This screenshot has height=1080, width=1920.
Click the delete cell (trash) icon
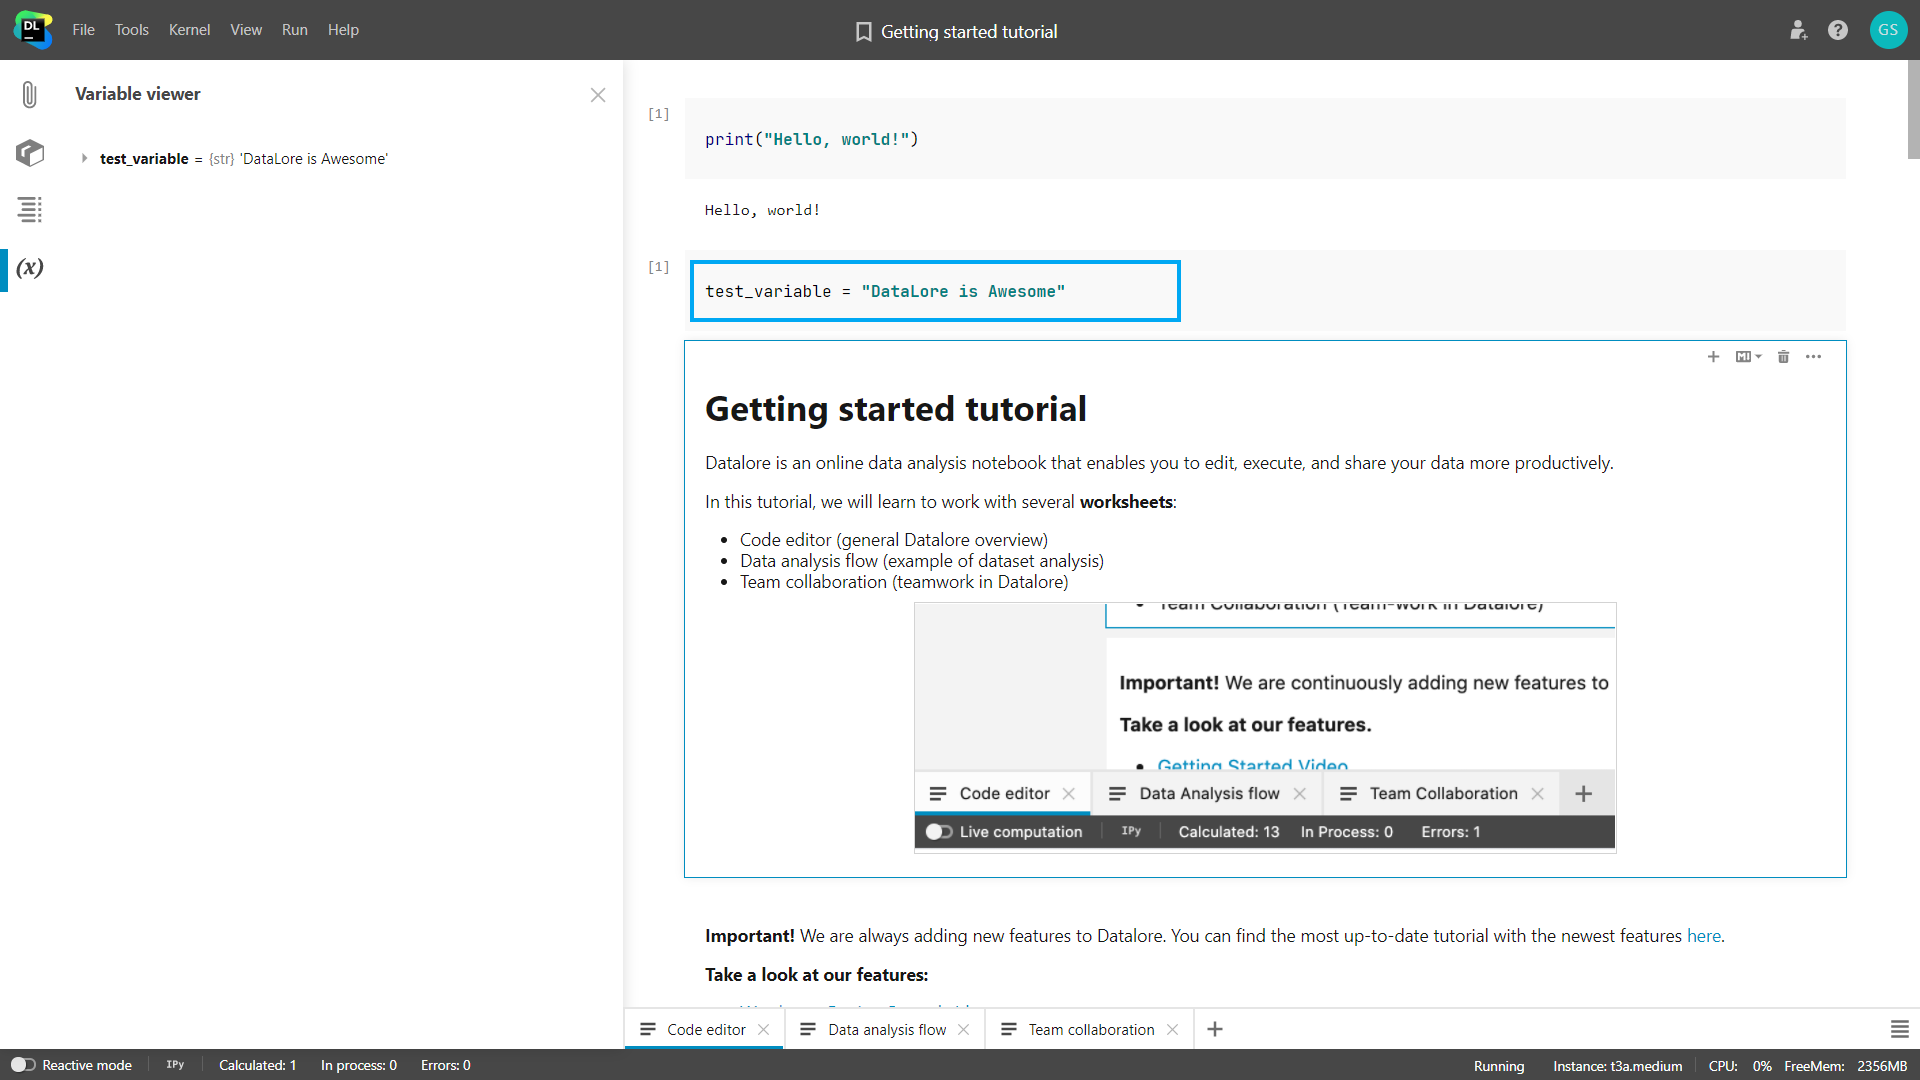click(x=1784, y=357)
